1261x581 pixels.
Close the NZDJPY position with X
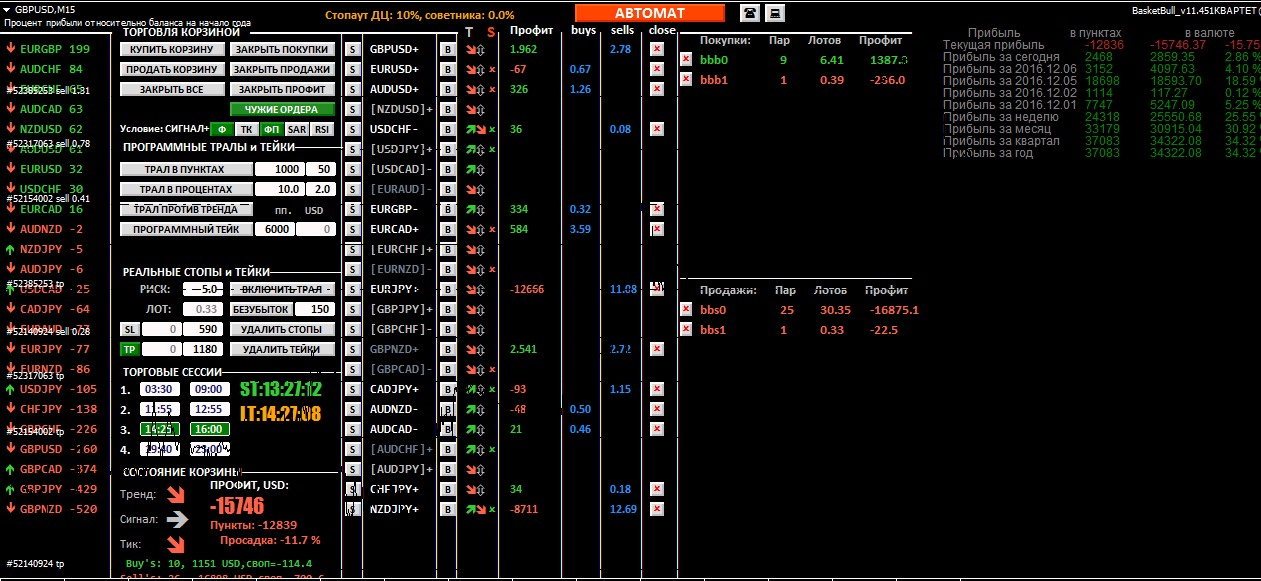(x=656, y=509)
